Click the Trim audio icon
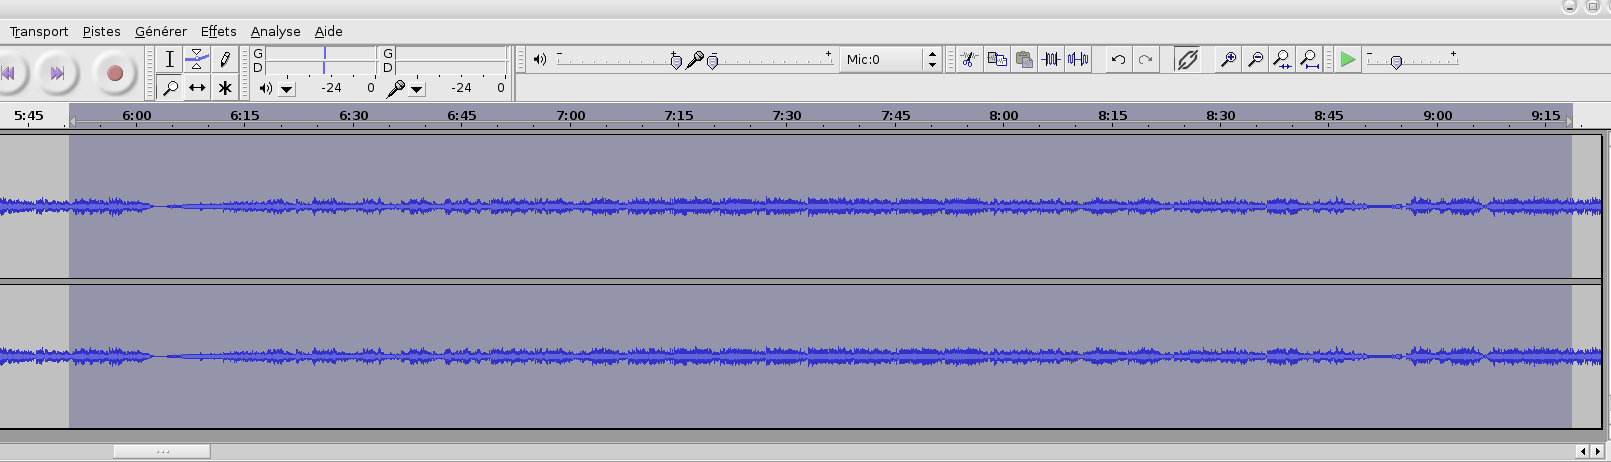This screenshot has height=462, width=1611. point(1050,59)
